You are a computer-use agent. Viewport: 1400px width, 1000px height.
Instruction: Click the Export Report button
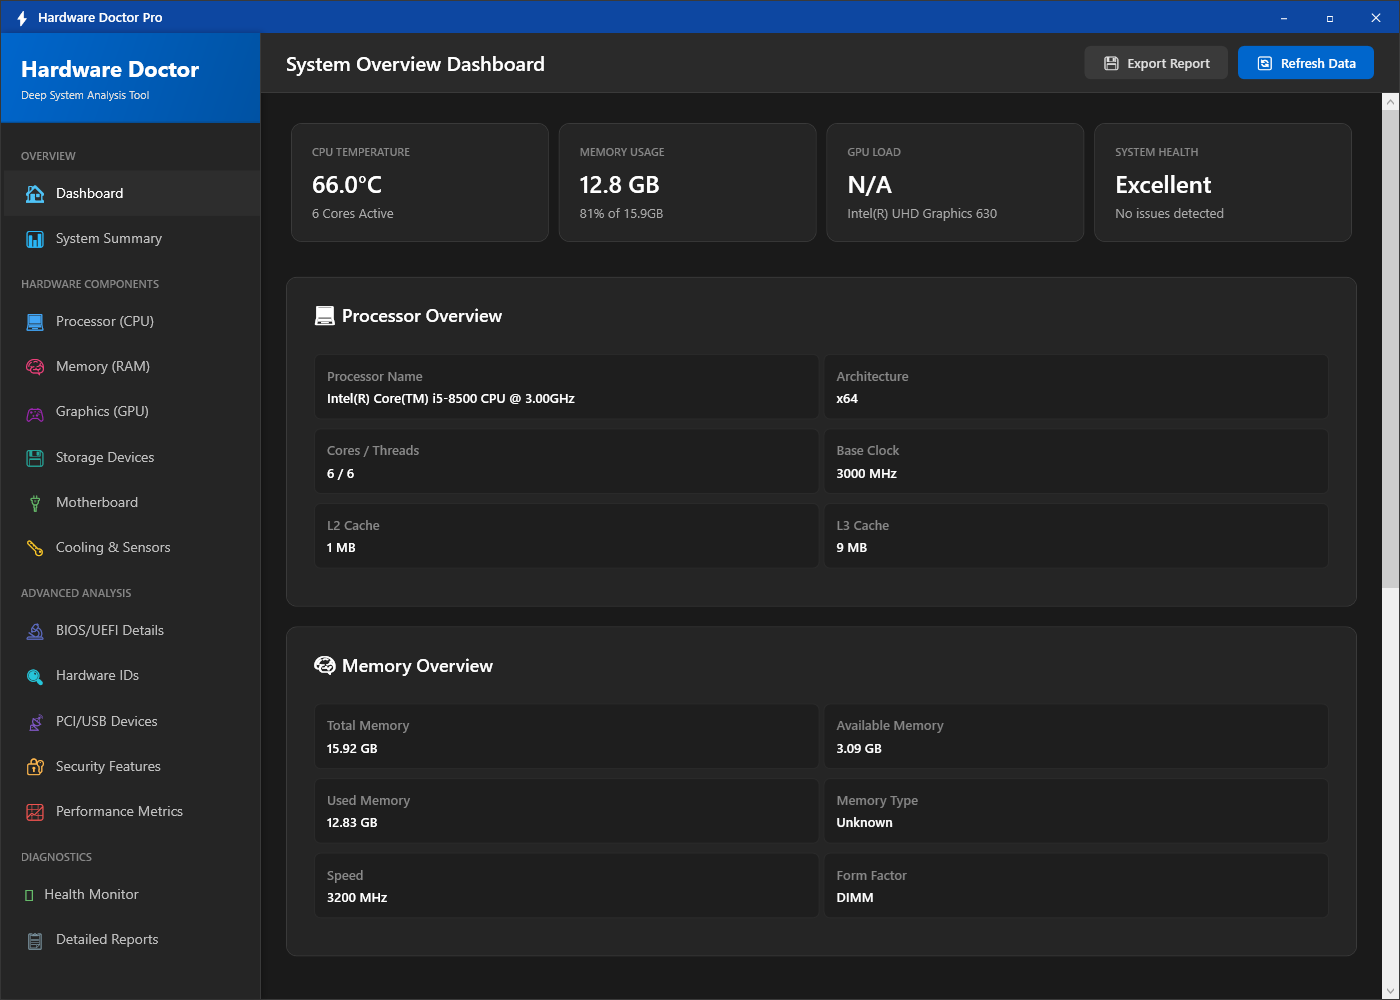[x=1156, y=63]
